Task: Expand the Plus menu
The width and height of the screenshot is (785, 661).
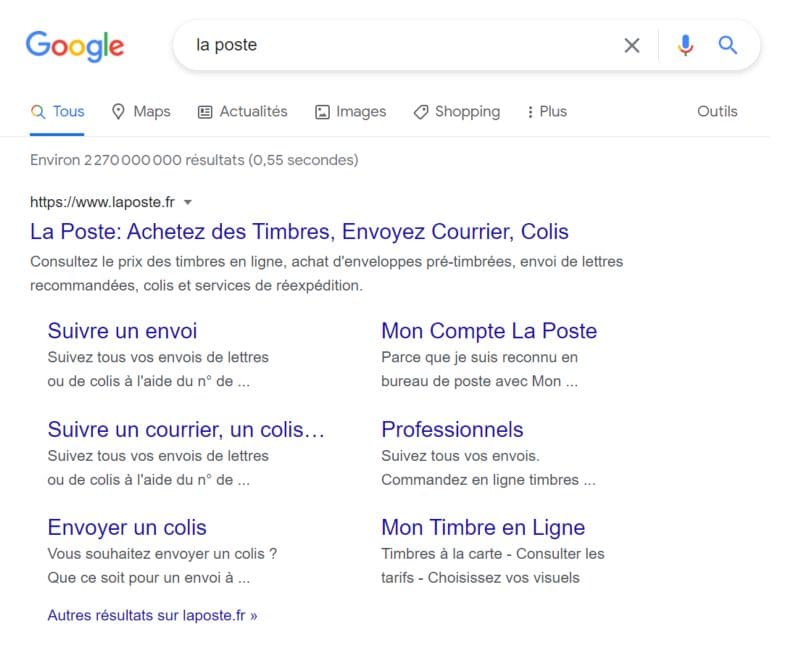Action: [x=547, y=111]
